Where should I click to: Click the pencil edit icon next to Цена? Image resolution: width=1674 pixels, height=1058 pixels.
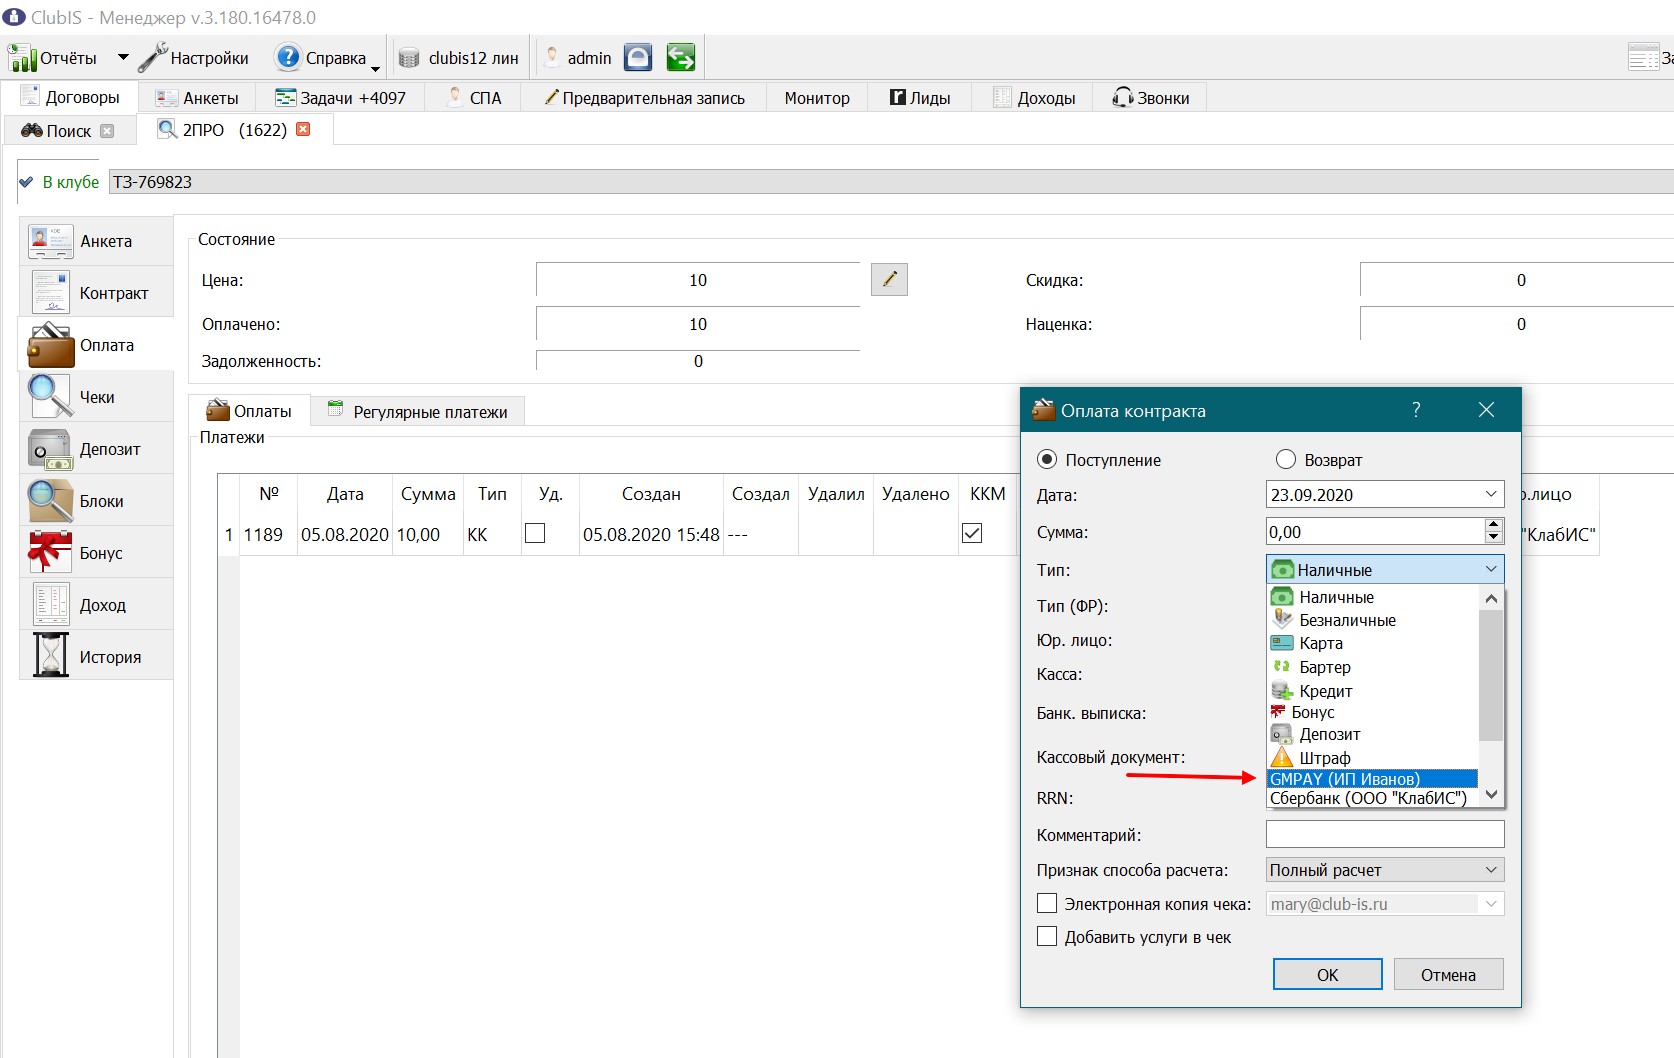(x=889, y=280)
